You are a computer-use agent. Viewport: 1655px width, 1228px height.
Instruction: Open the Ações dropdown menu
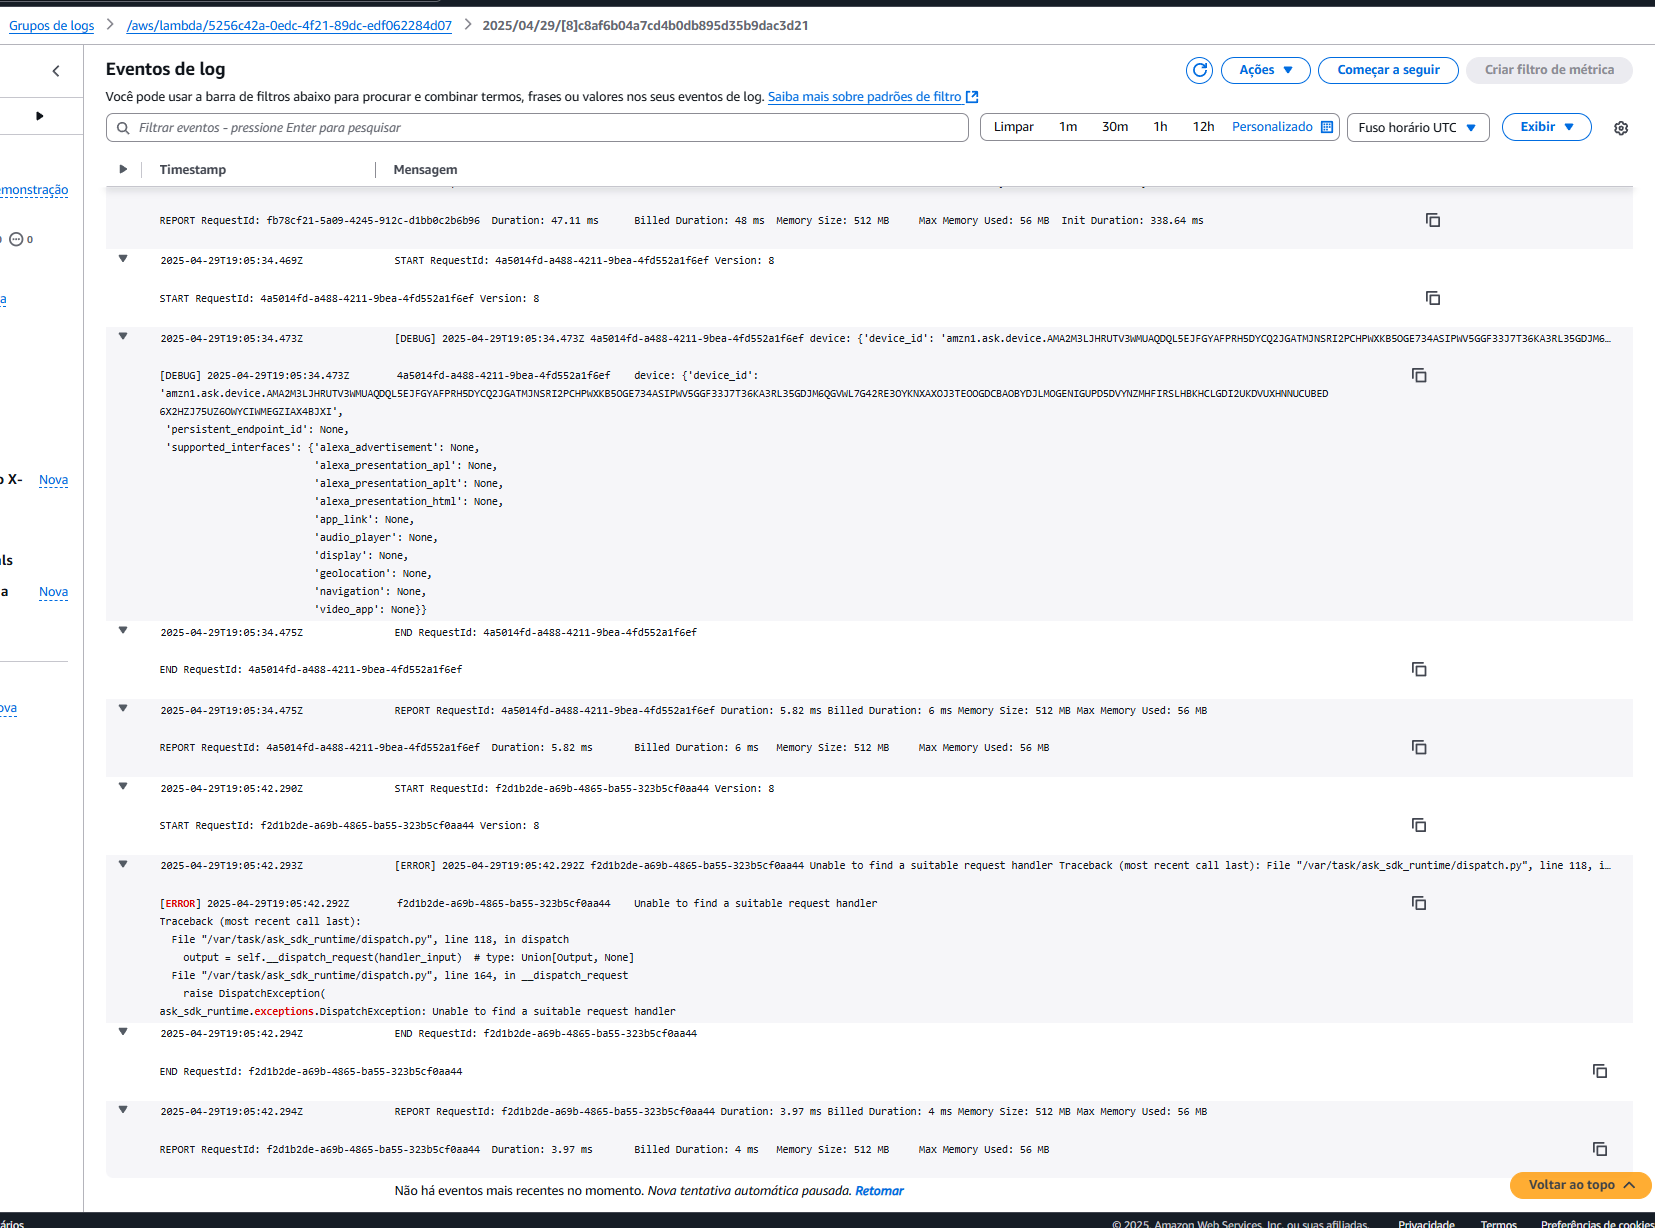coord(1266,70)
